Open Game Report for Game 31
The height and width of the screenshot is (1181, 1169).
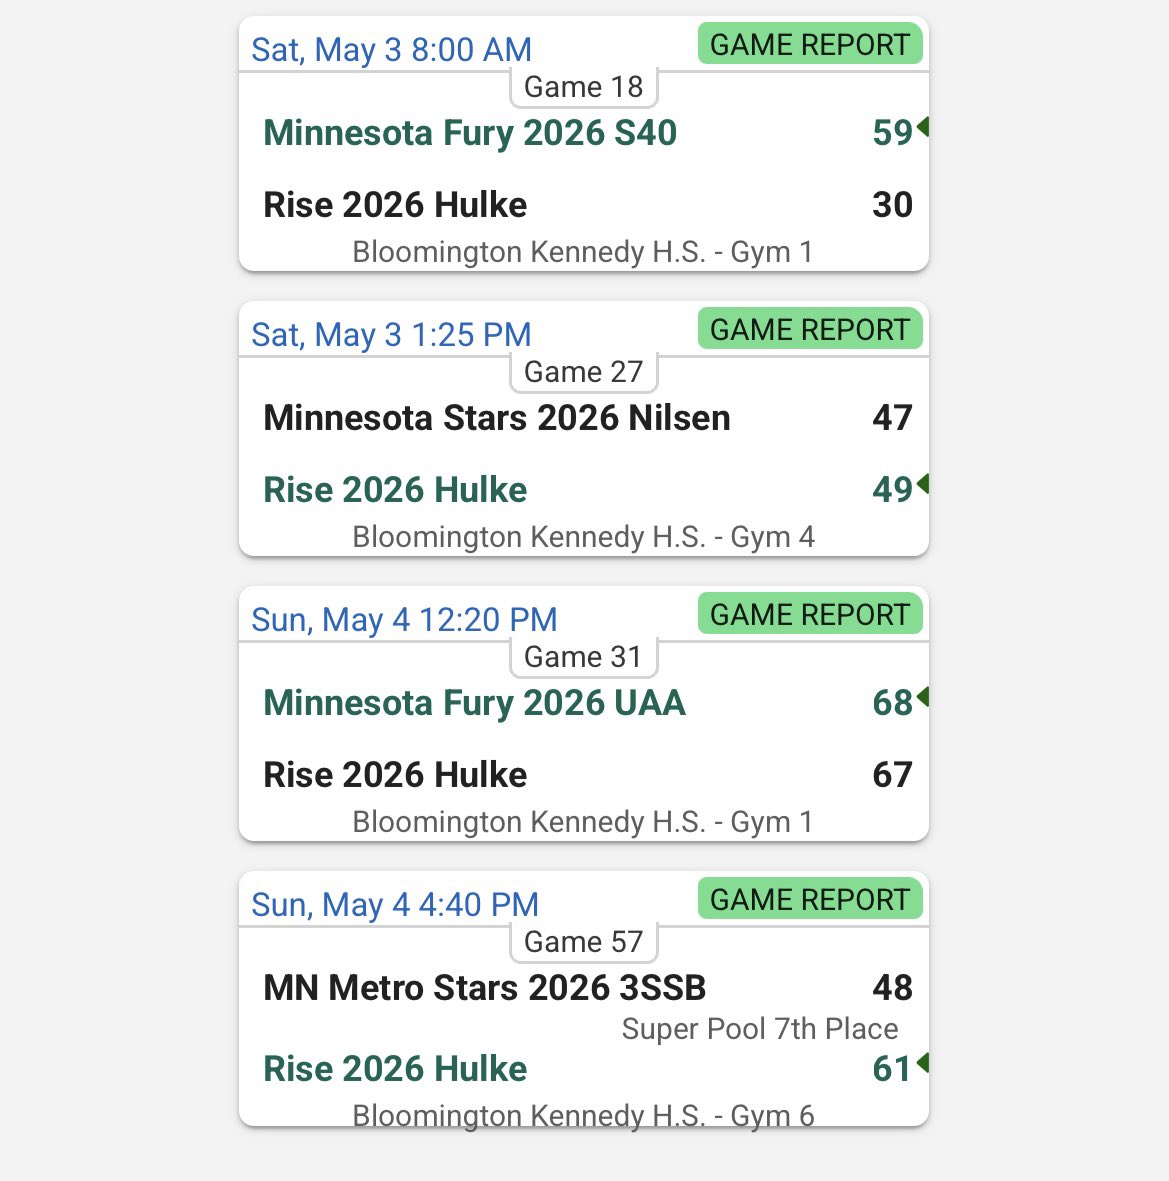[x=810, y=614]
